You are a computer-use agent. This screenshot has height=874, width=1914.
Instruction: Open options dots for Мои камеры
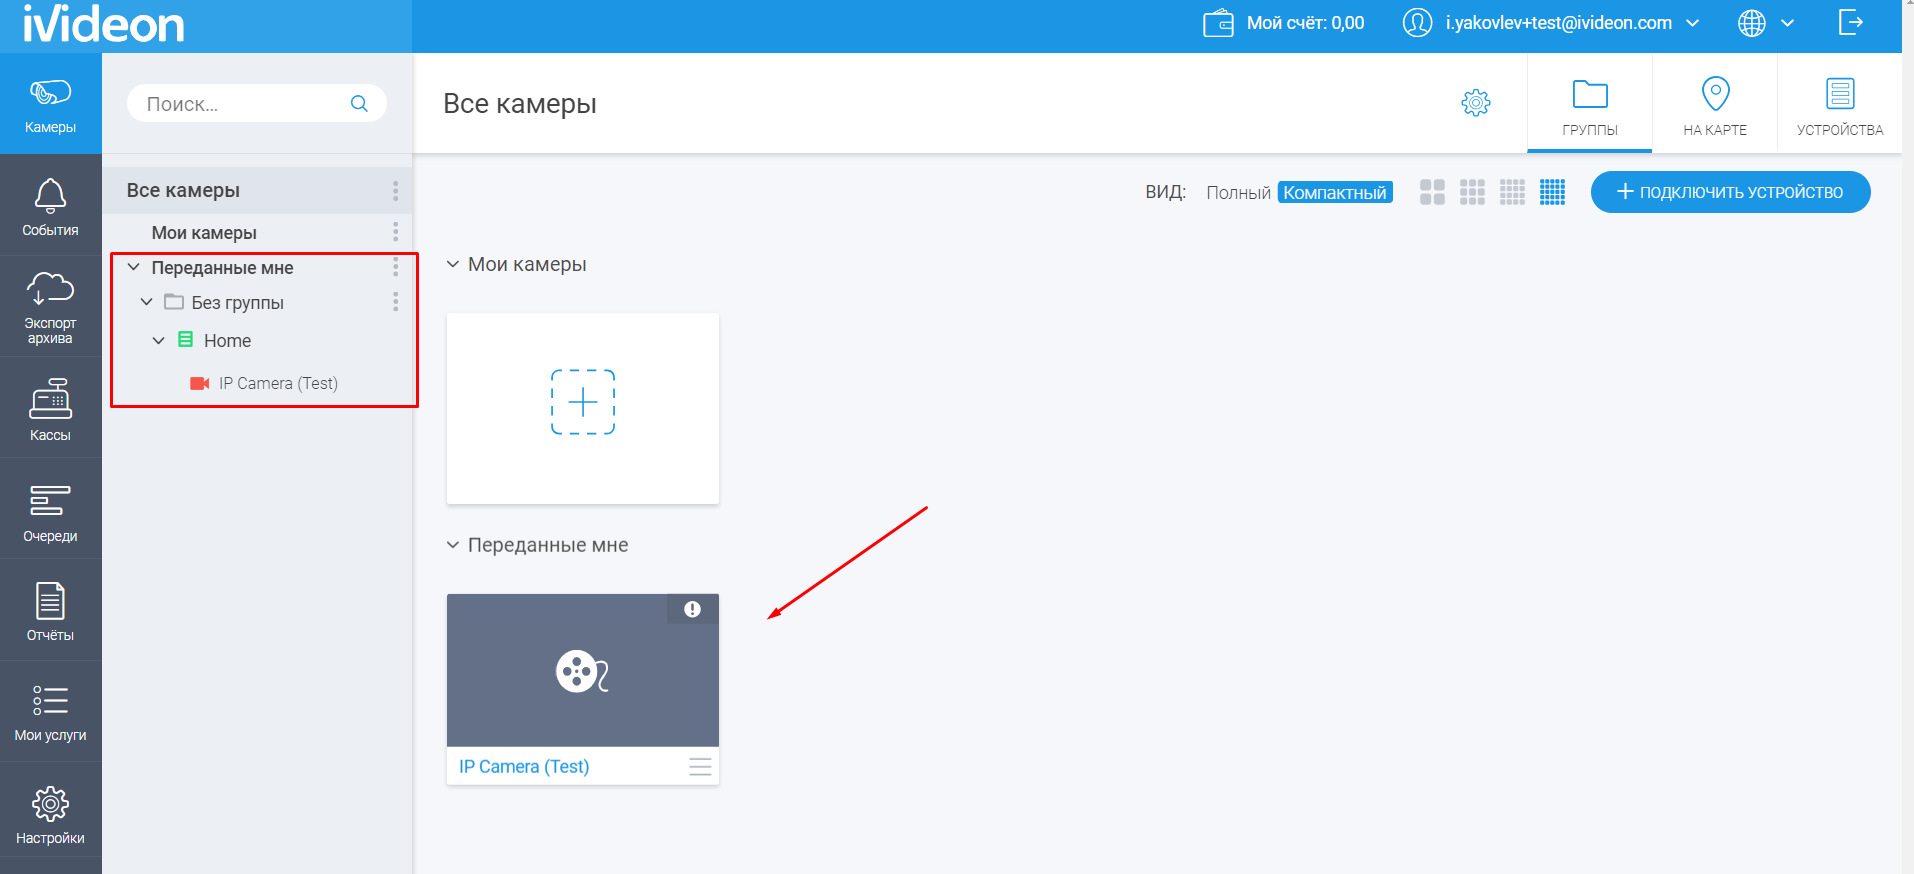[x=396, y=232]
